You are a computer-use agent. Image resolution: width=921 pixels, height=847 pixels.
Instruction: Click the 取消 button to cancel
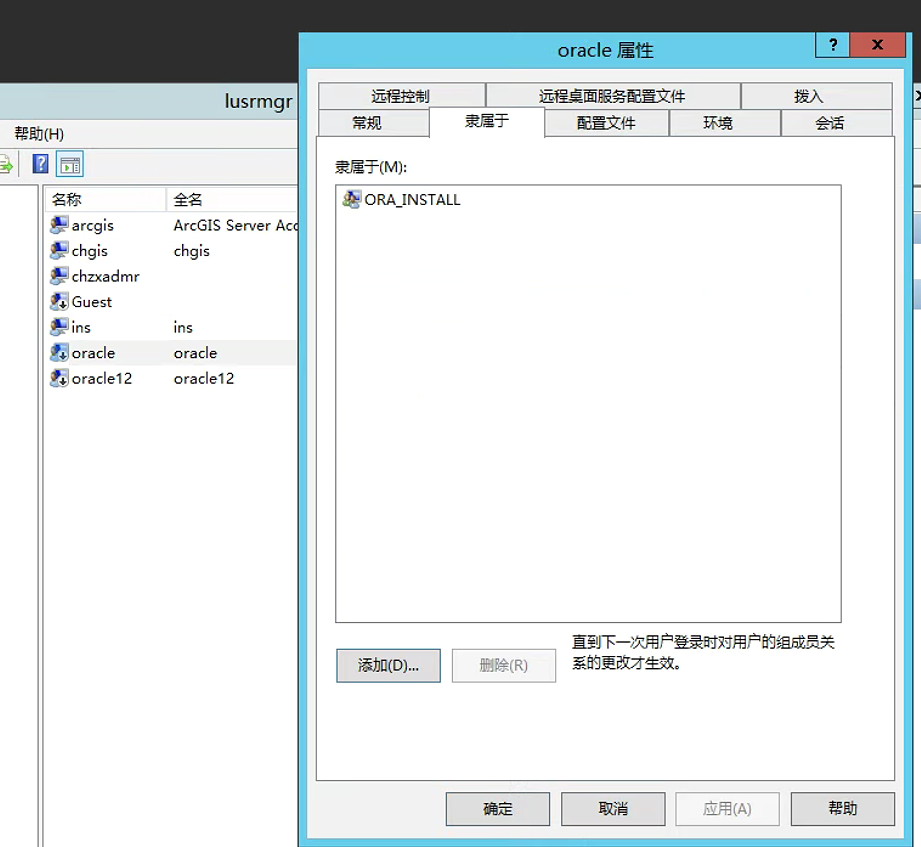[612, 809]
